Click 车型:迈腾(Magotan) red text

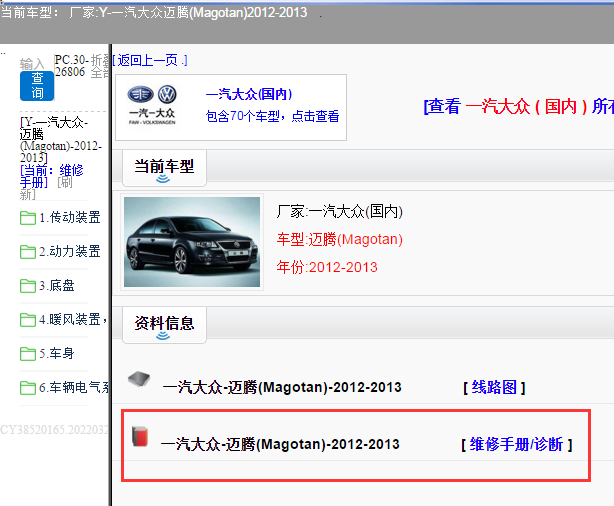coord(340,239)
